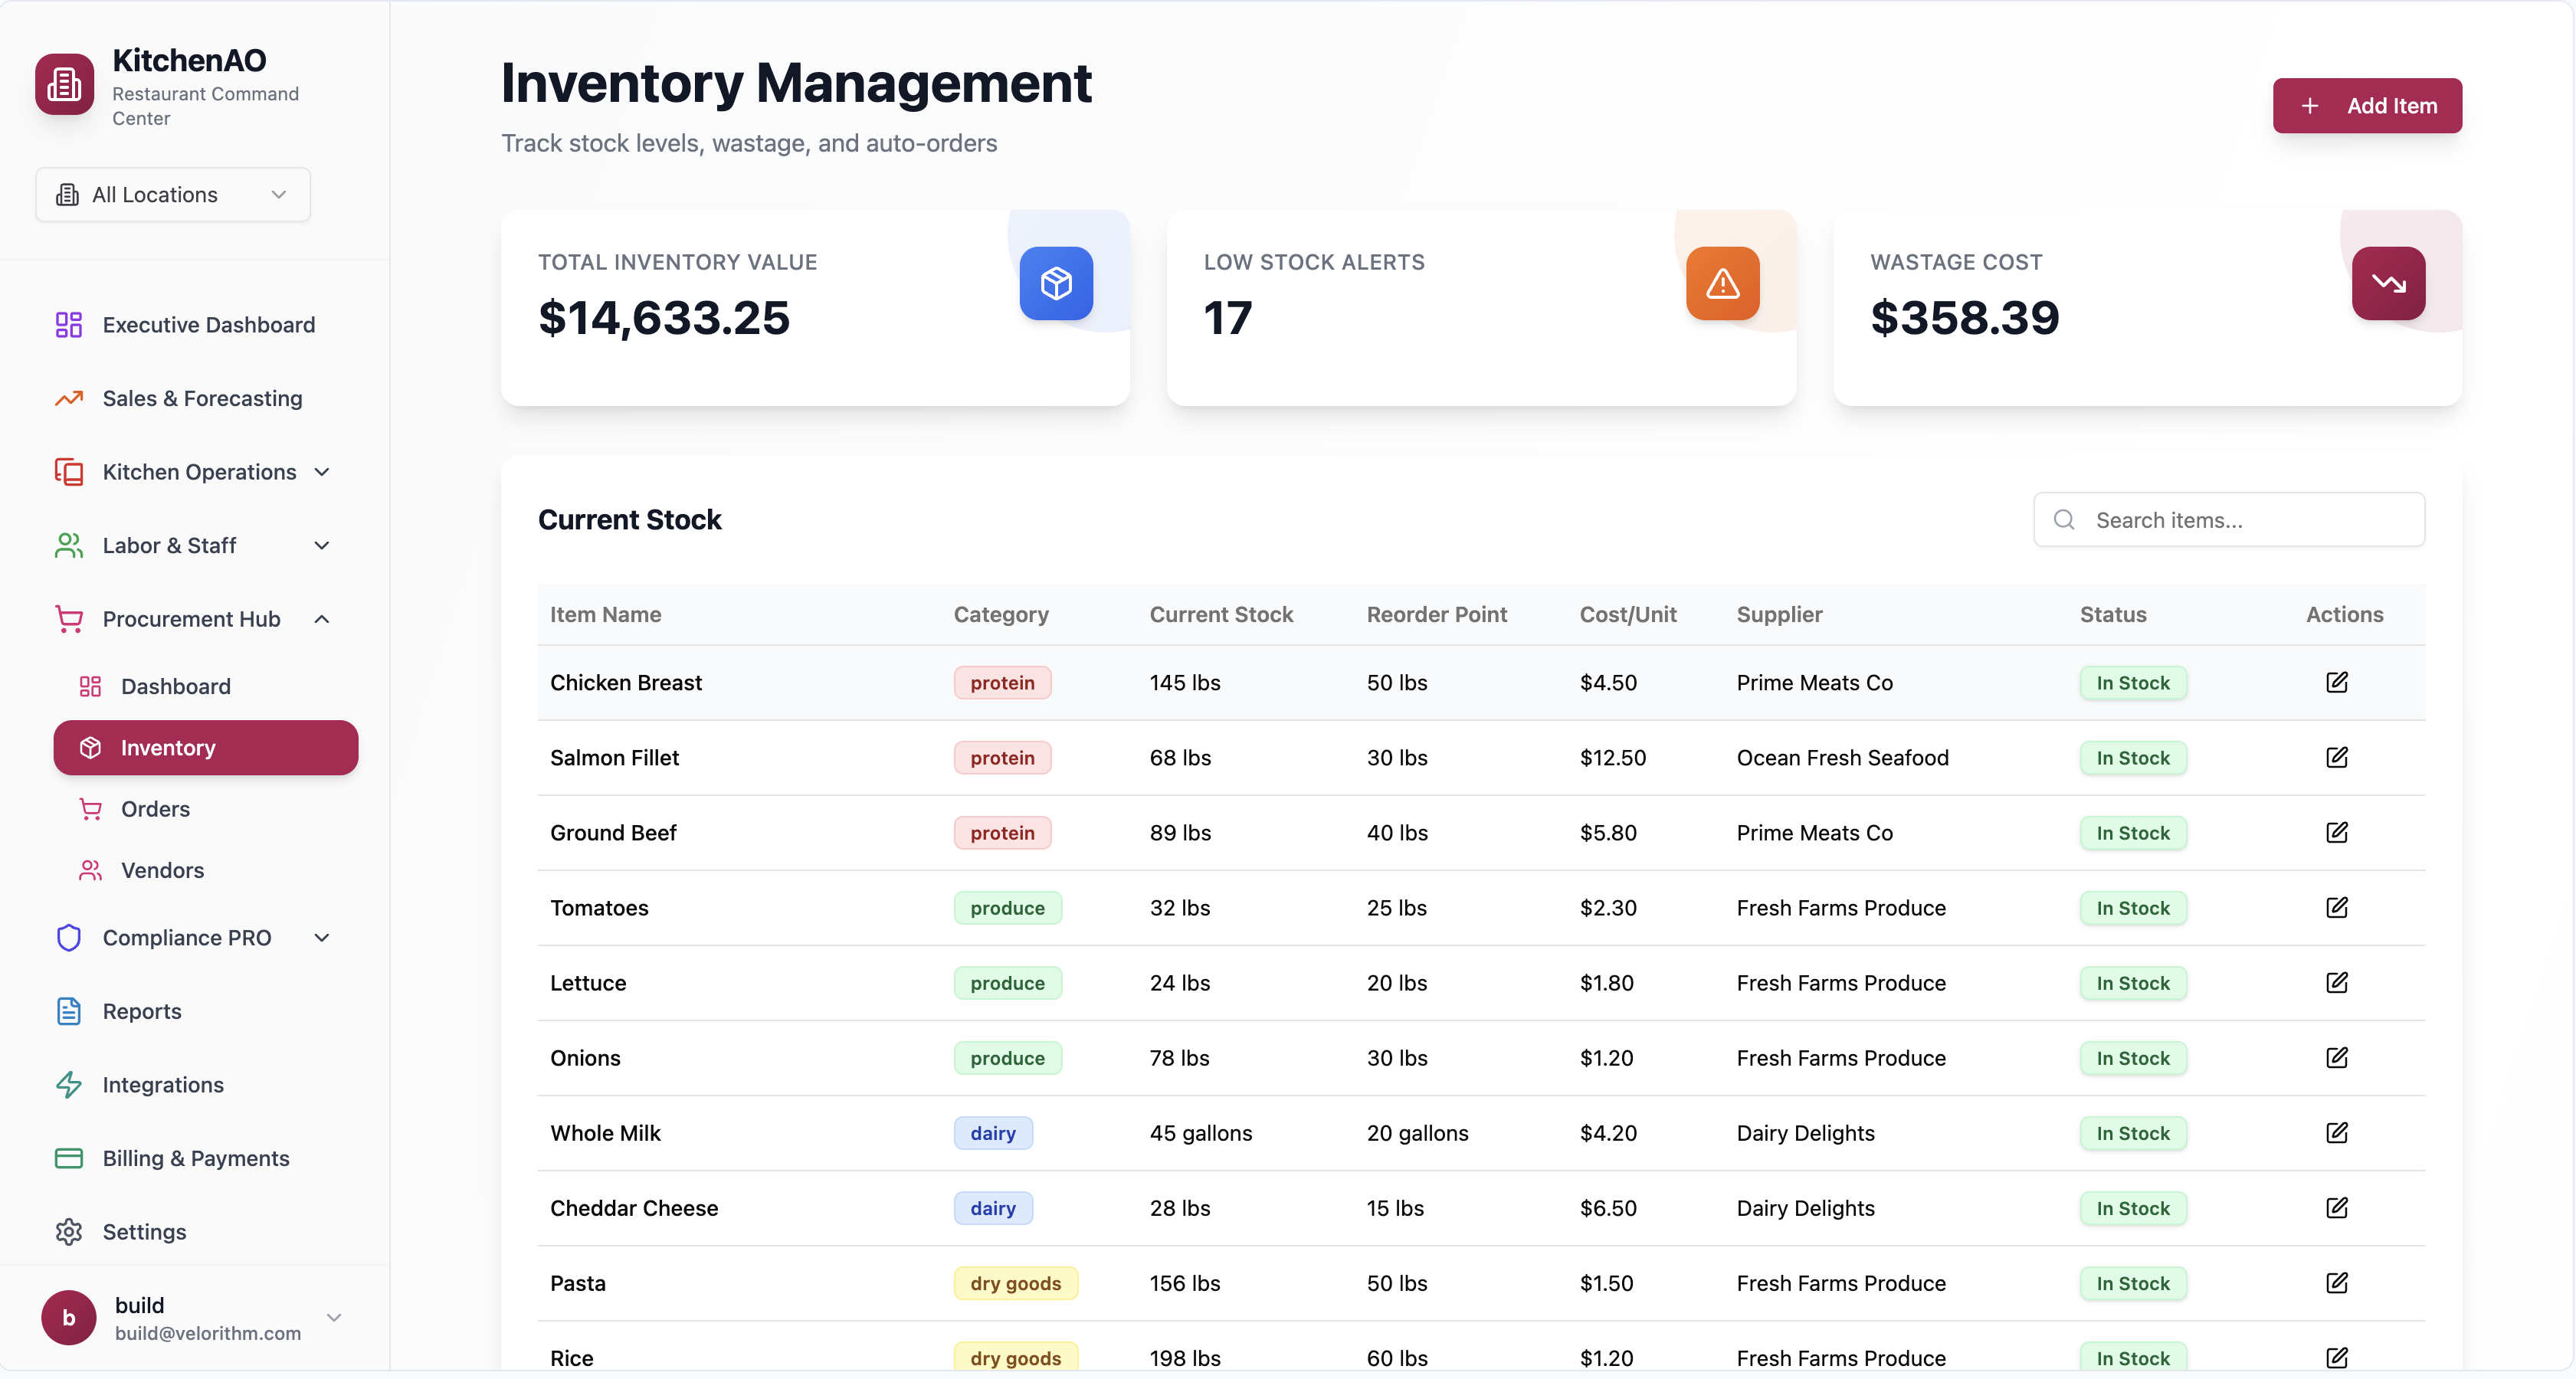
Task: Click the Search items field
Action: (x=2228, y=519)
